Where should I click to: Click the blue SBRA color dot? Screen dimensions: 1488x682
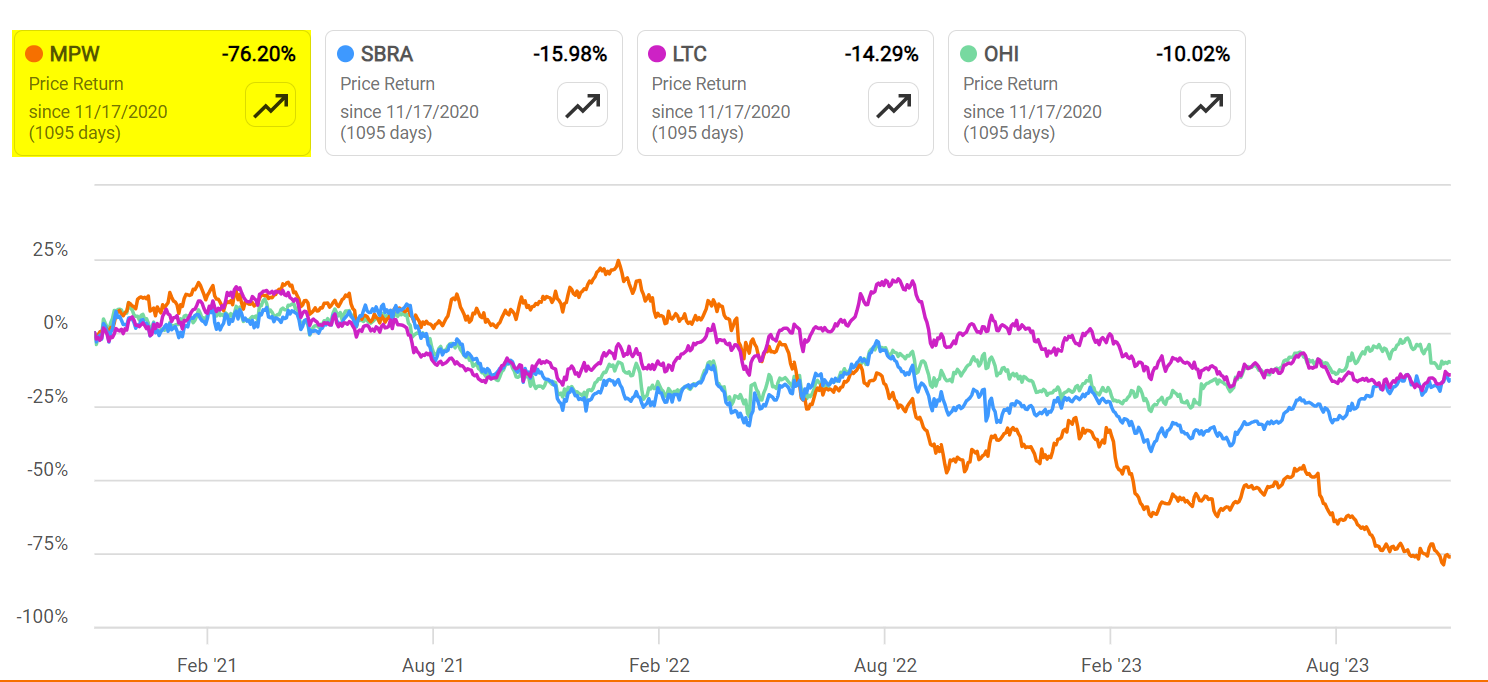pos(345,54)
